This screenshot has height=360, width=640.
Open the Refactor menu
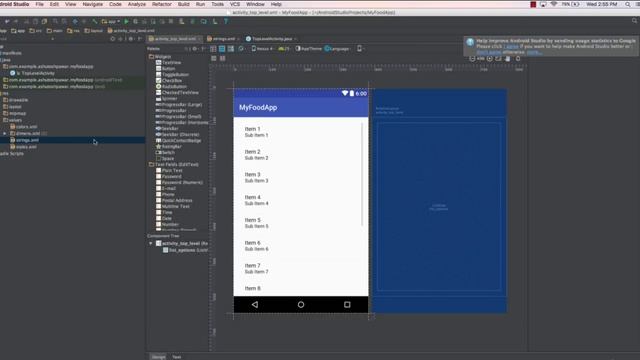coord(162,4)
